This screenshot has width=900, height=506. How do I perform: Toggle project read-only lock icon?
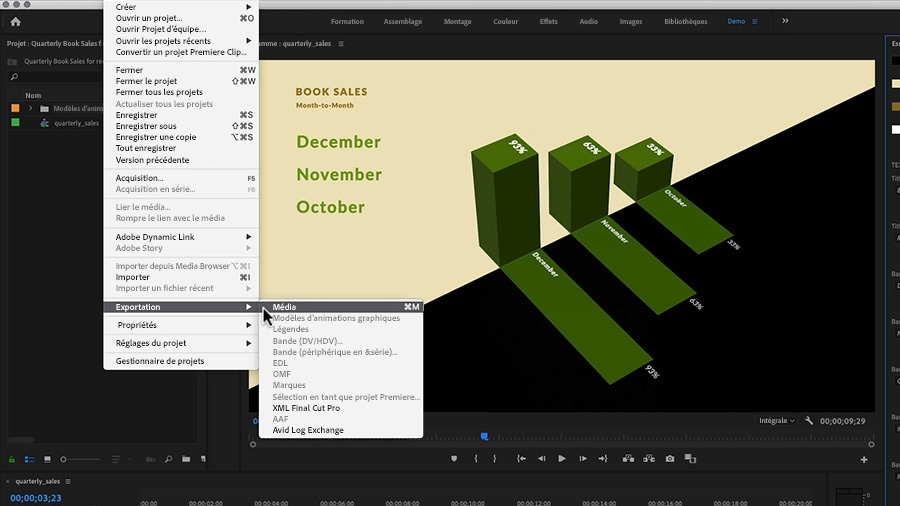11,459
